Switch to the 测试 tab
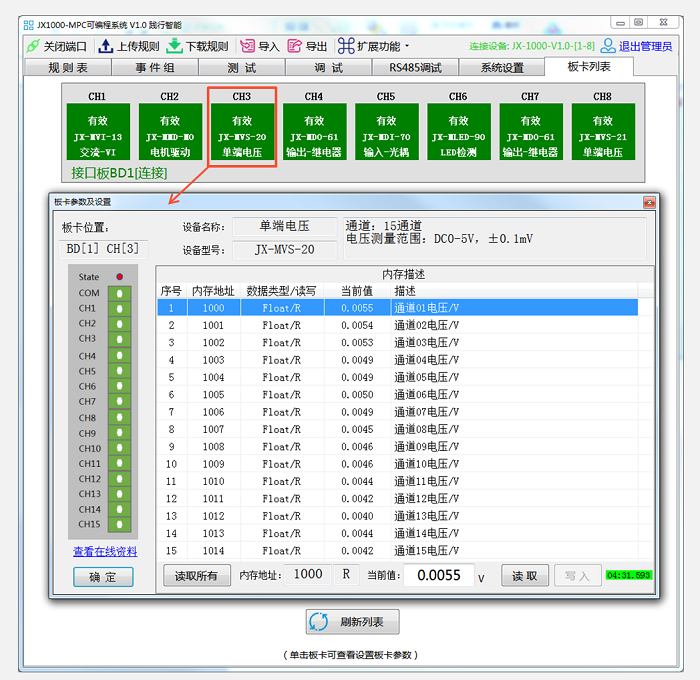Screen dimensions: 700x680 click(242, 68)
